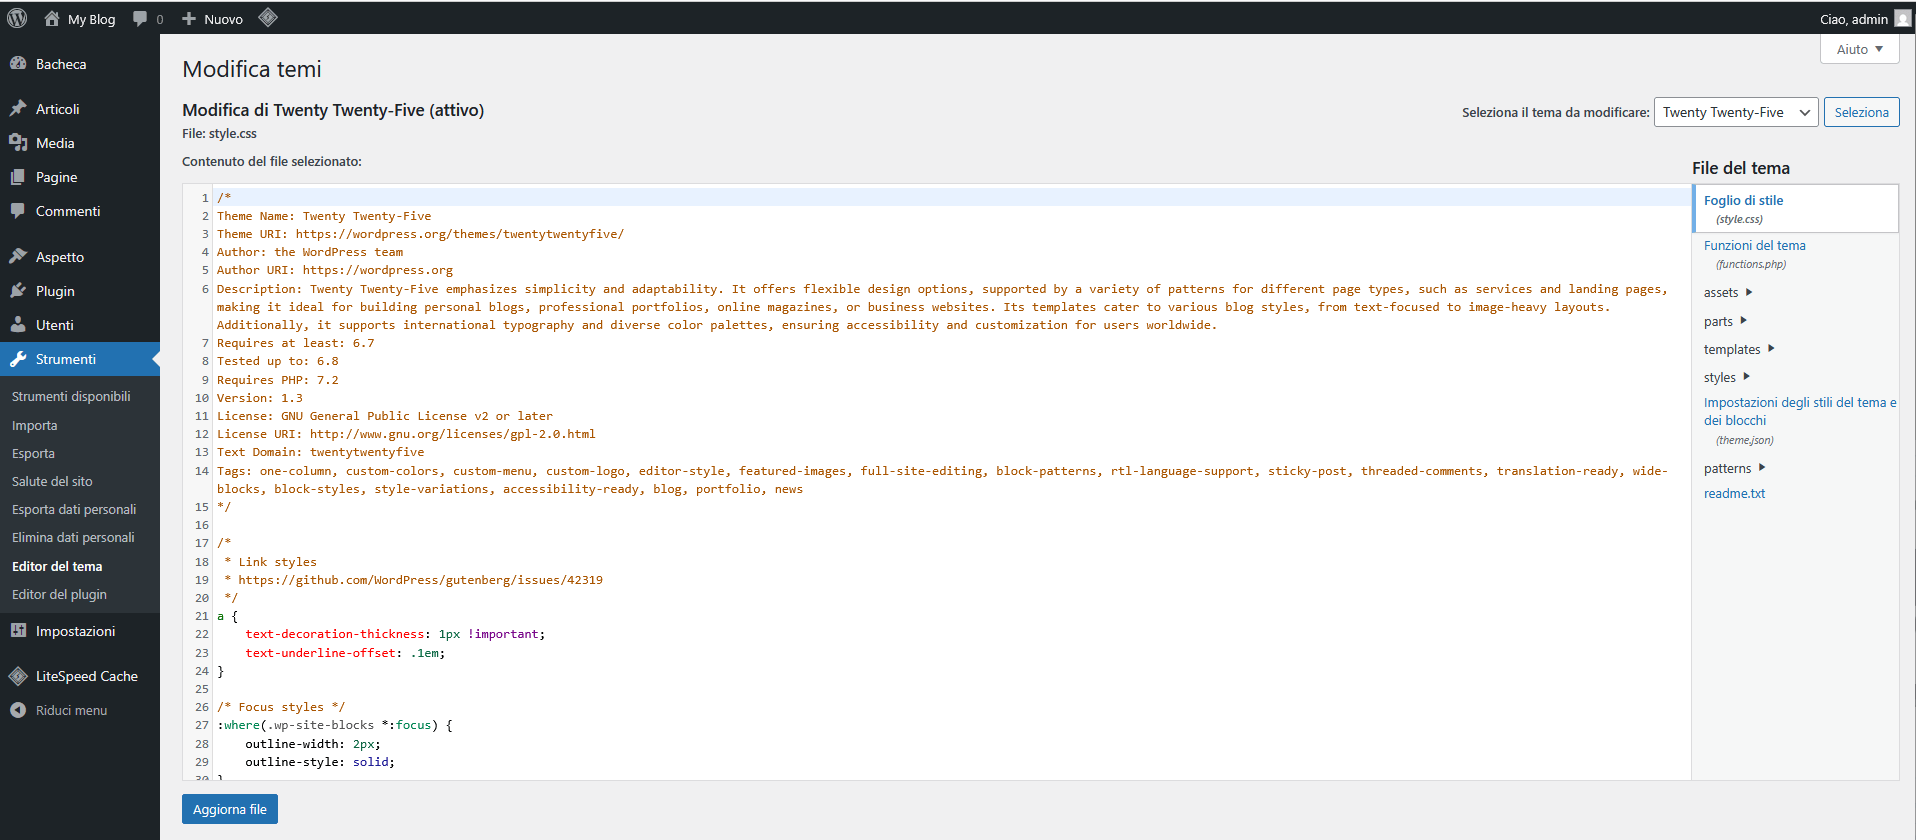The height and width of the screenshot is (840, 1916).
Task: Click the WordPress logo icon
Action: point(17,18)
